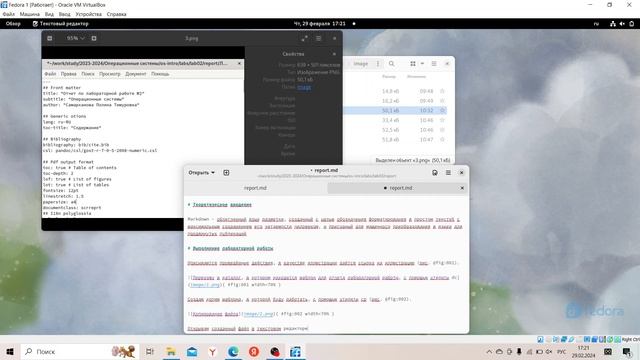Open Windows Start menu

pos(10,351)
